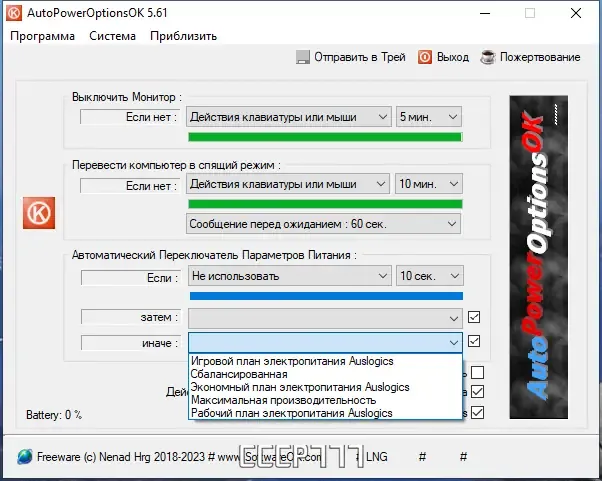Click the green monitor-off progress bar
Screen dimensions: 602x481
point(325,137)
